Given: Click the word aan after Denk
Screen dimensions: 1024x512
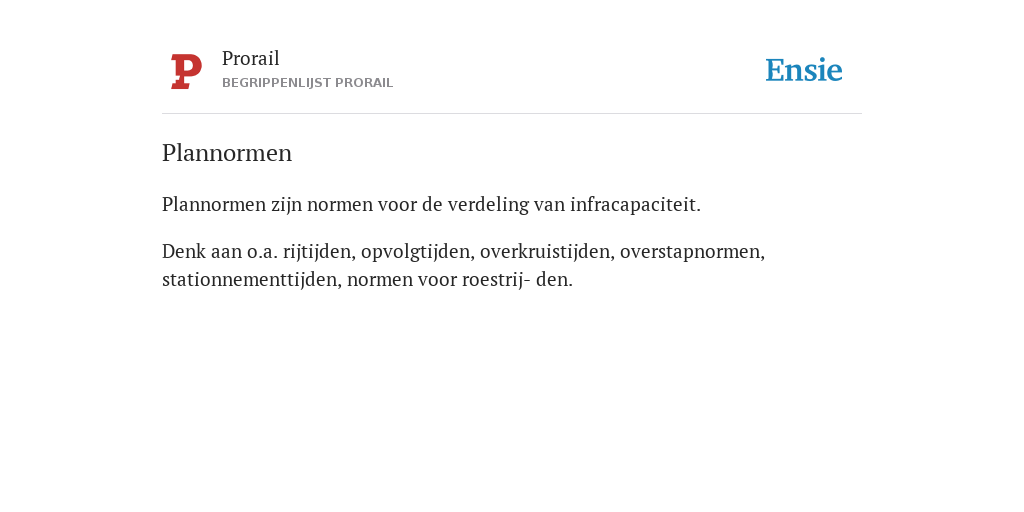Looking at the screenshot, I should [226, 252].
